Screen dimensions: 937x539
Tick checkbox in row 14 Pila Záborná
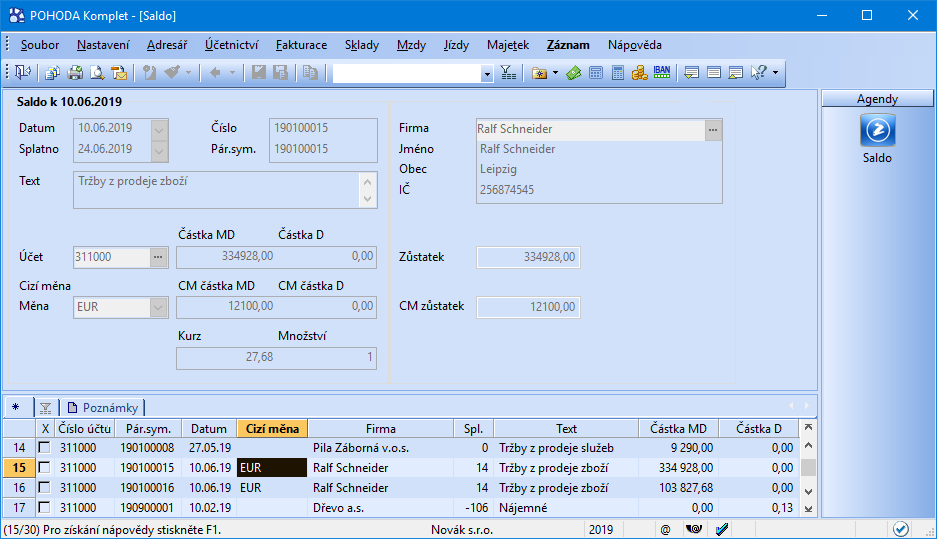pyautogui.click(x=44, y=448)
